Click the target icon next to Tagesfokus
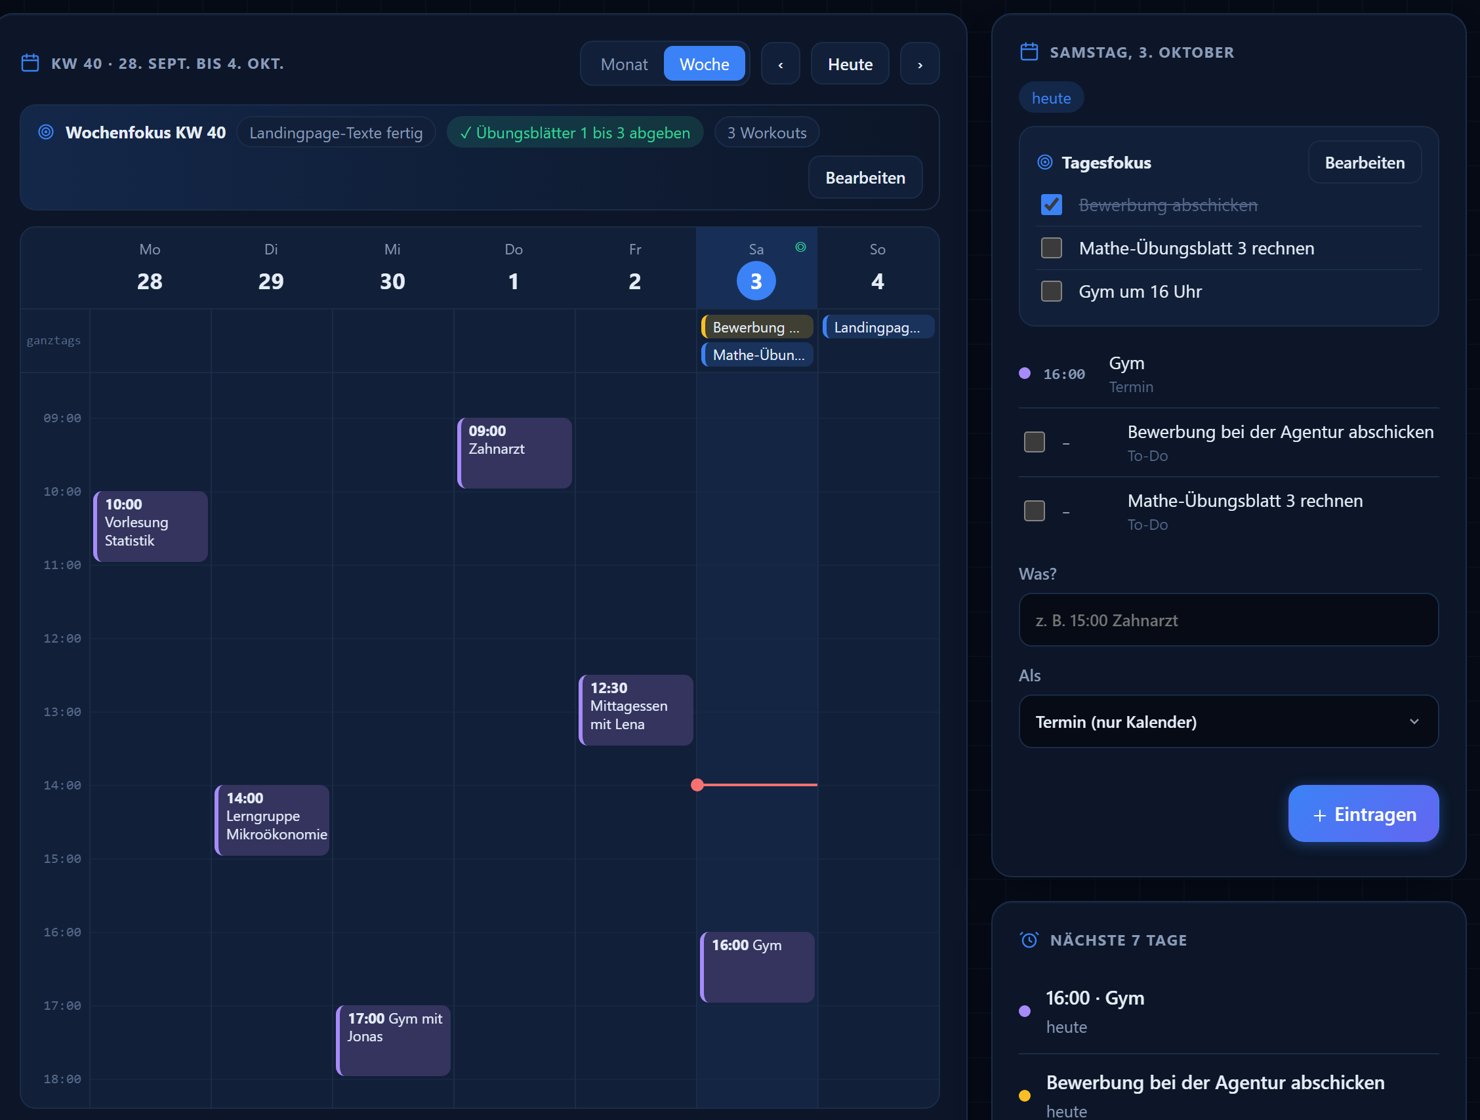The width and height of the screenshot is (1480, 1120). click(1045, 162)
